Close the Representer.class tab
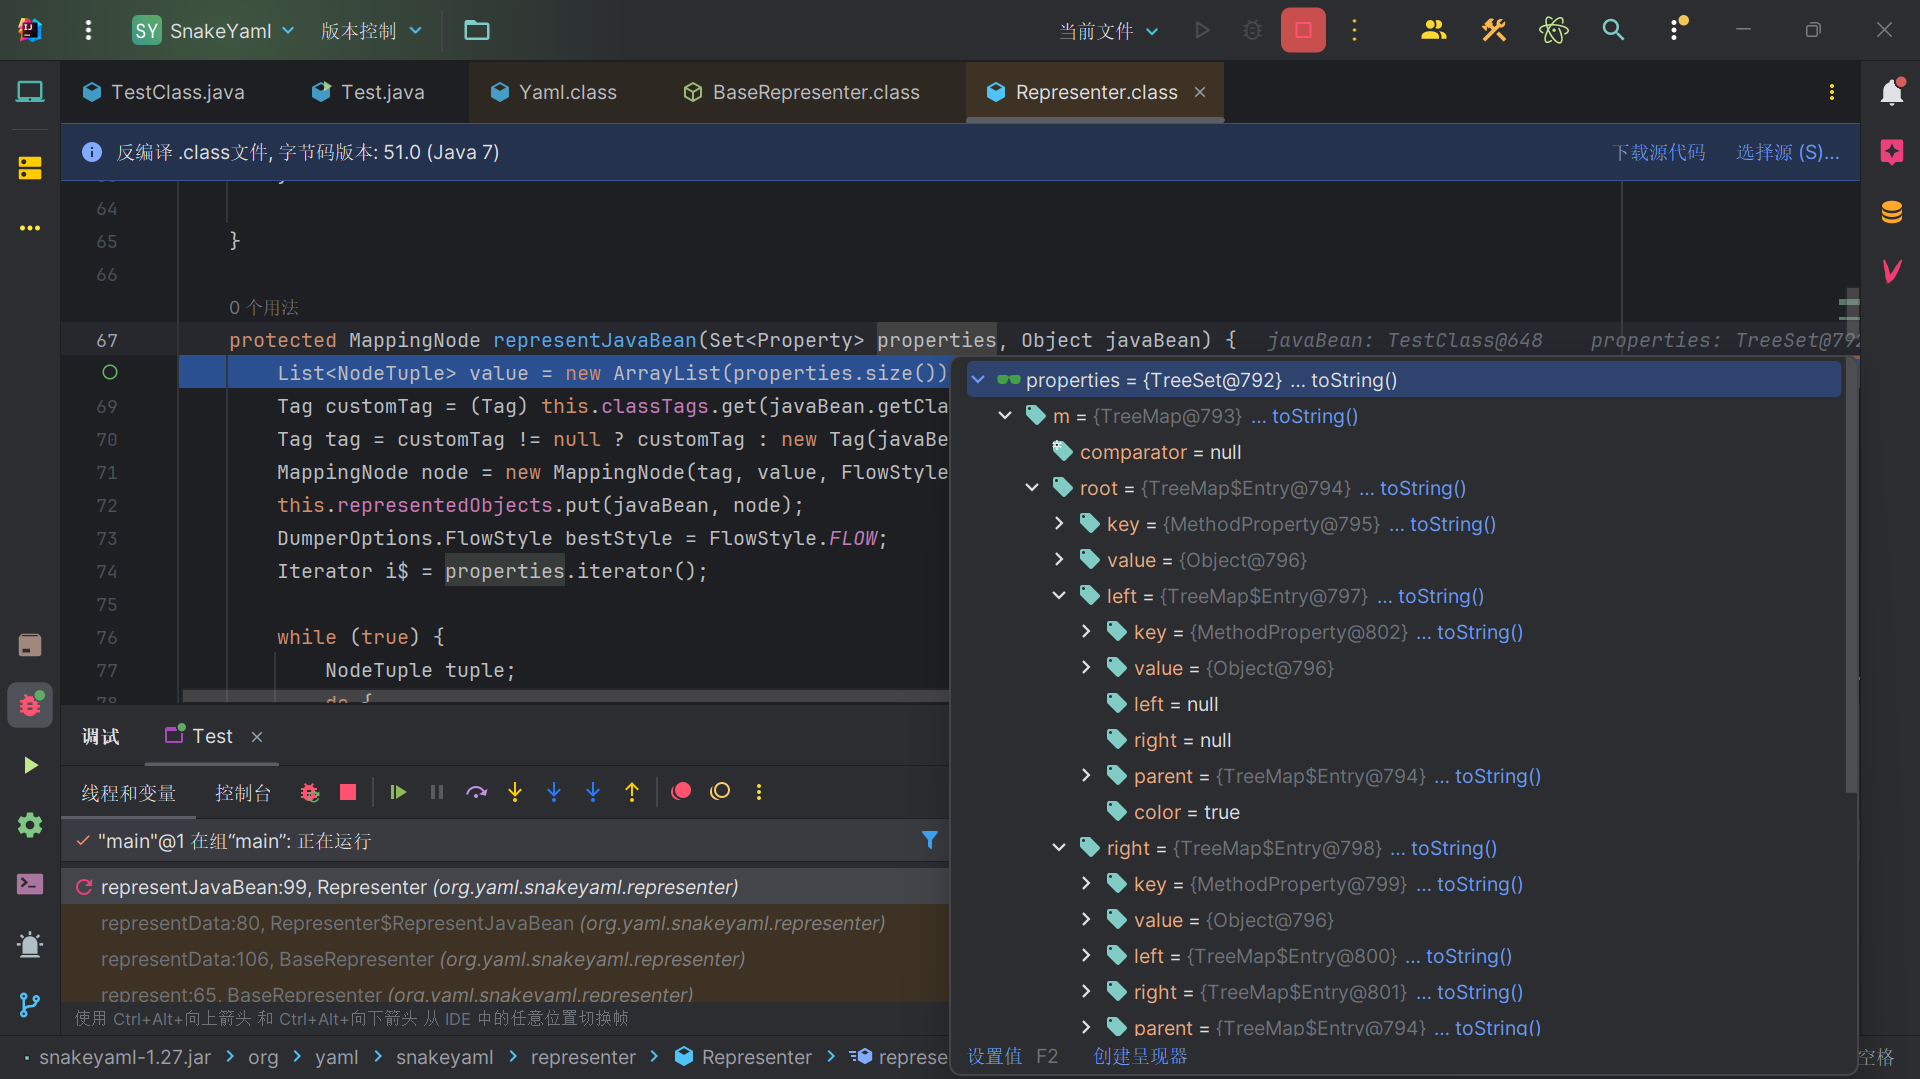 click(x=1200, y=92)
